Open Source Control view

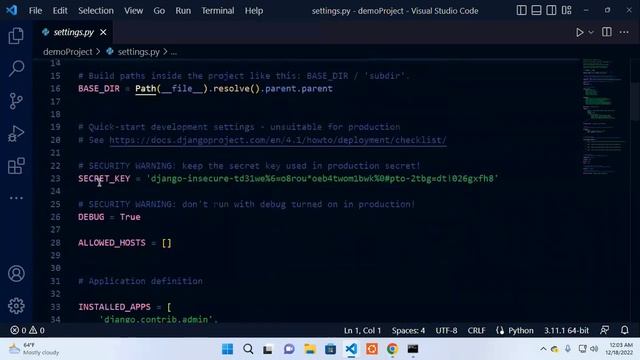point(16,101)
